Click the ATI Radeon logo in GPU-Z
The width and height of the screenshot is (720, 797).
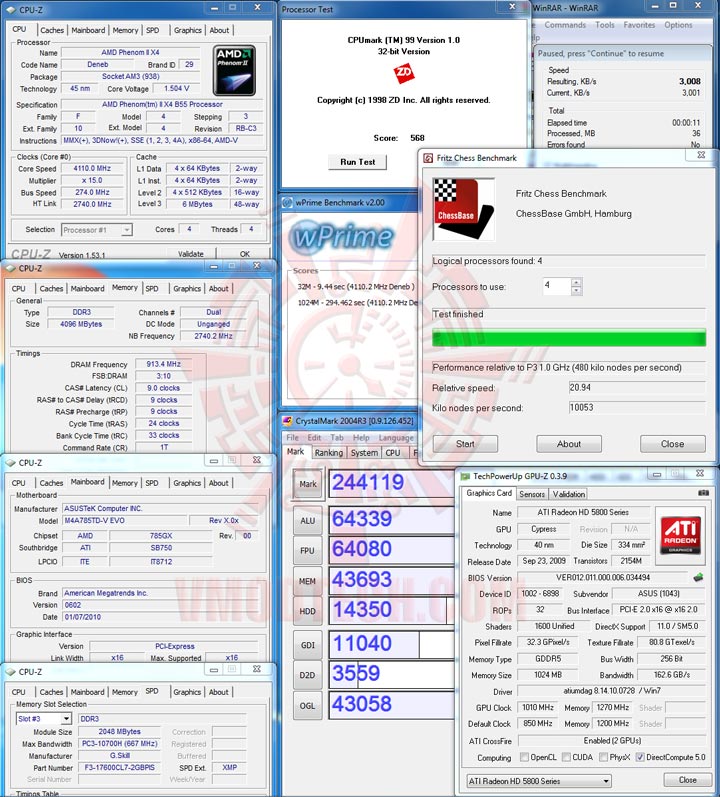tap(680, 536)
